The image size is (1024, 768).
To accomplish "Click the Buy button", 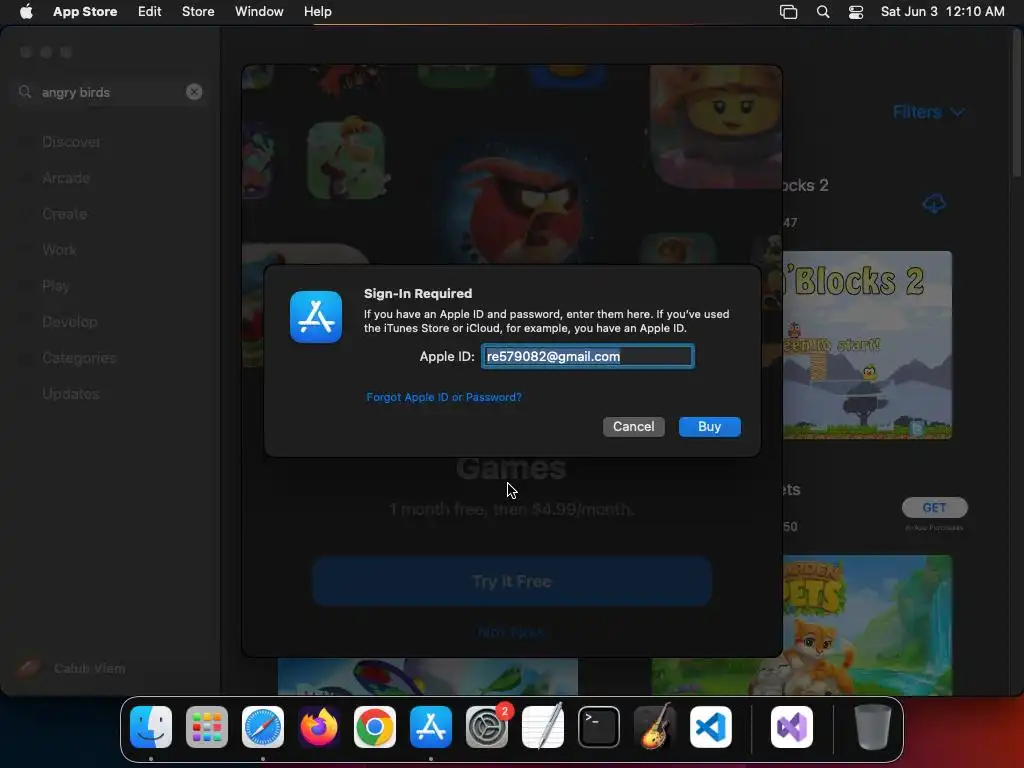I will [x=710, y=426].
